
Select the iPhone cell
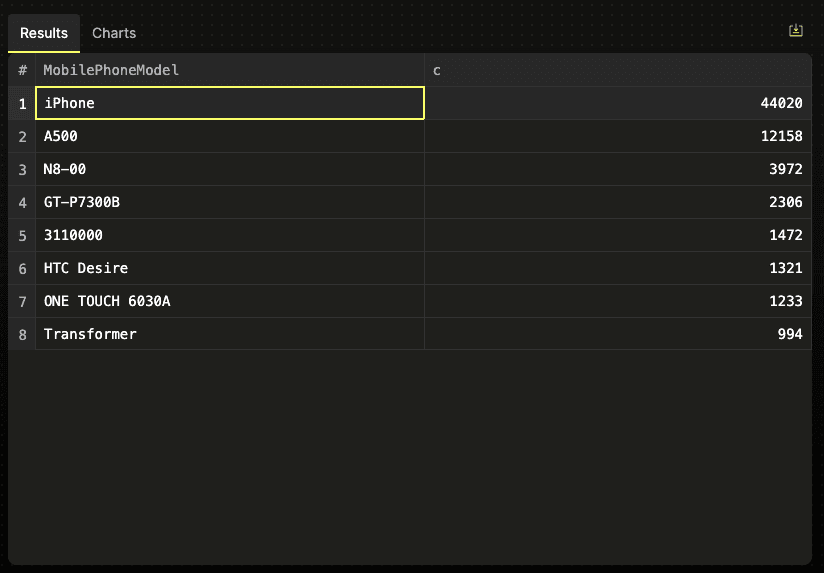click(x=229, y=103)
